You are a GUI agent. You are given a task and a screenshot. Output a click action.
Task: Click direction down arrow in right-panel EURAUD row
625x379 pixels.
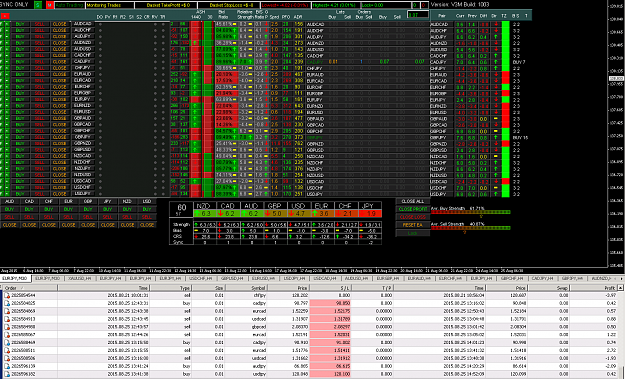click(496, 75)
